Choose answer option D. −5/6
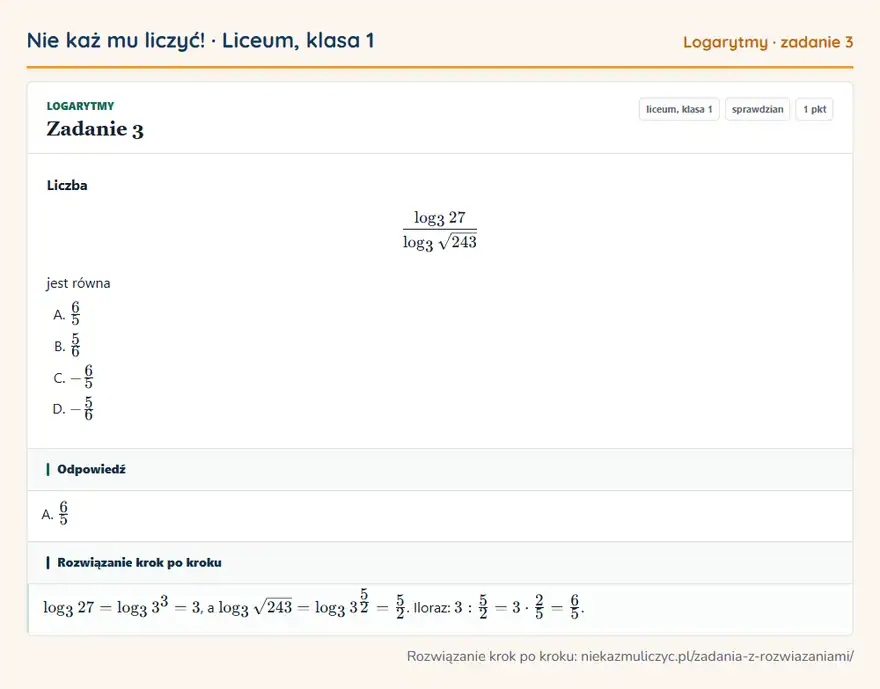This screenshot has width=880, height=689. [x=73, y=408]
